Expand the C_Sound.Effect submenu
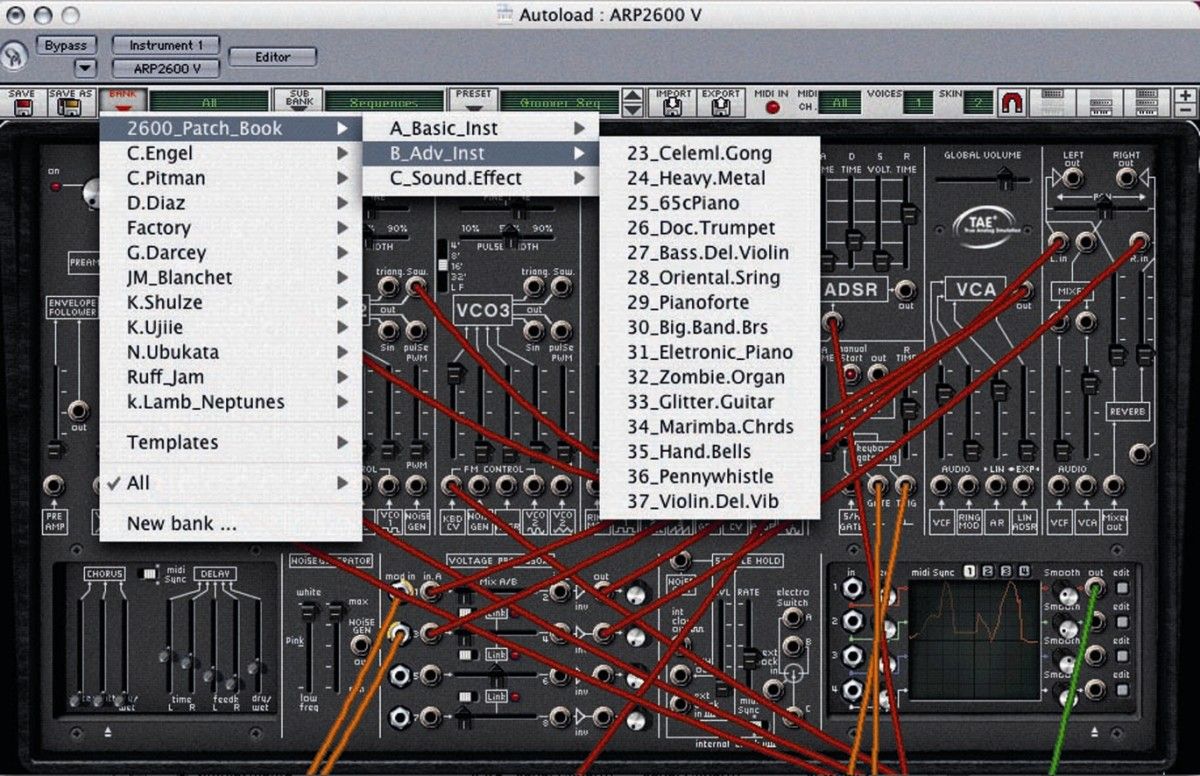This screenshot has width=1200, height=776. click(x=480, y=178)
